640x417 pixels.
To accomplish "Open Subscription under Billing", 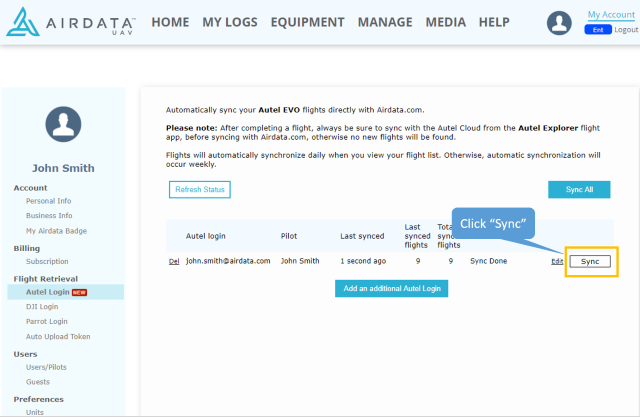I will (47, 262).
